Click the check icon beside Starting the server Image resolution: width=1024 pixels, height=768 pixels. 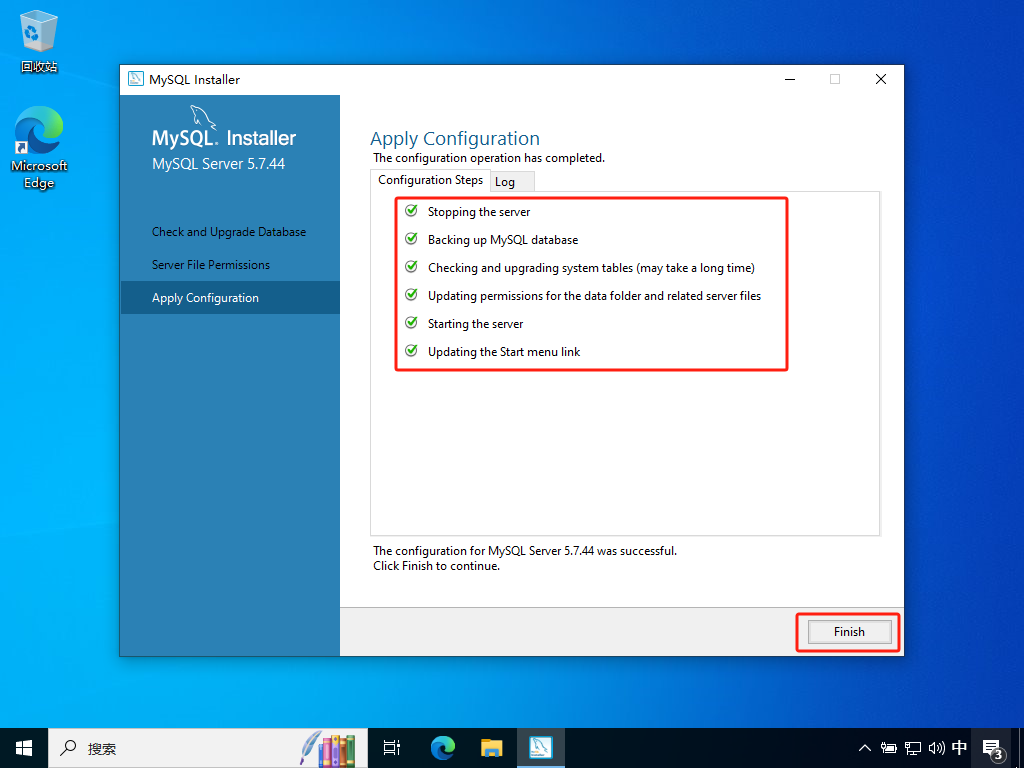[x=411, y=323]
